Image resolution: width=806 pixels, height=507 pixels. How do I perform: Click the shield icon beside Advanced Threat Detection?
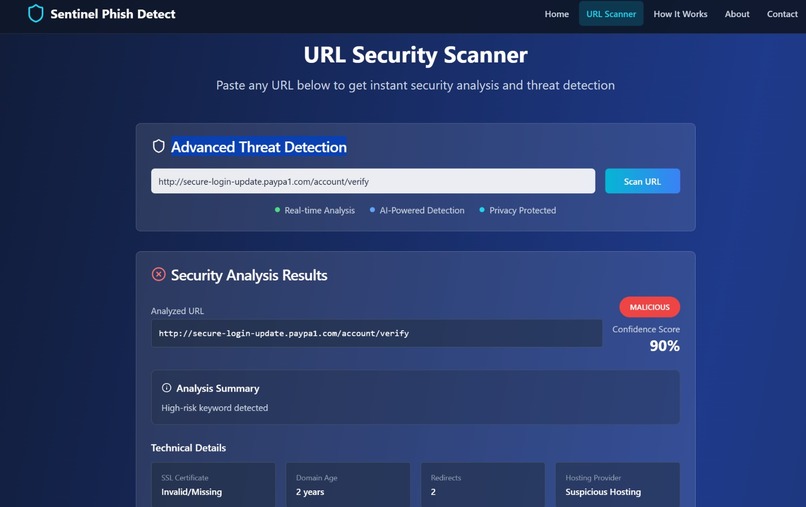[159, 147]
